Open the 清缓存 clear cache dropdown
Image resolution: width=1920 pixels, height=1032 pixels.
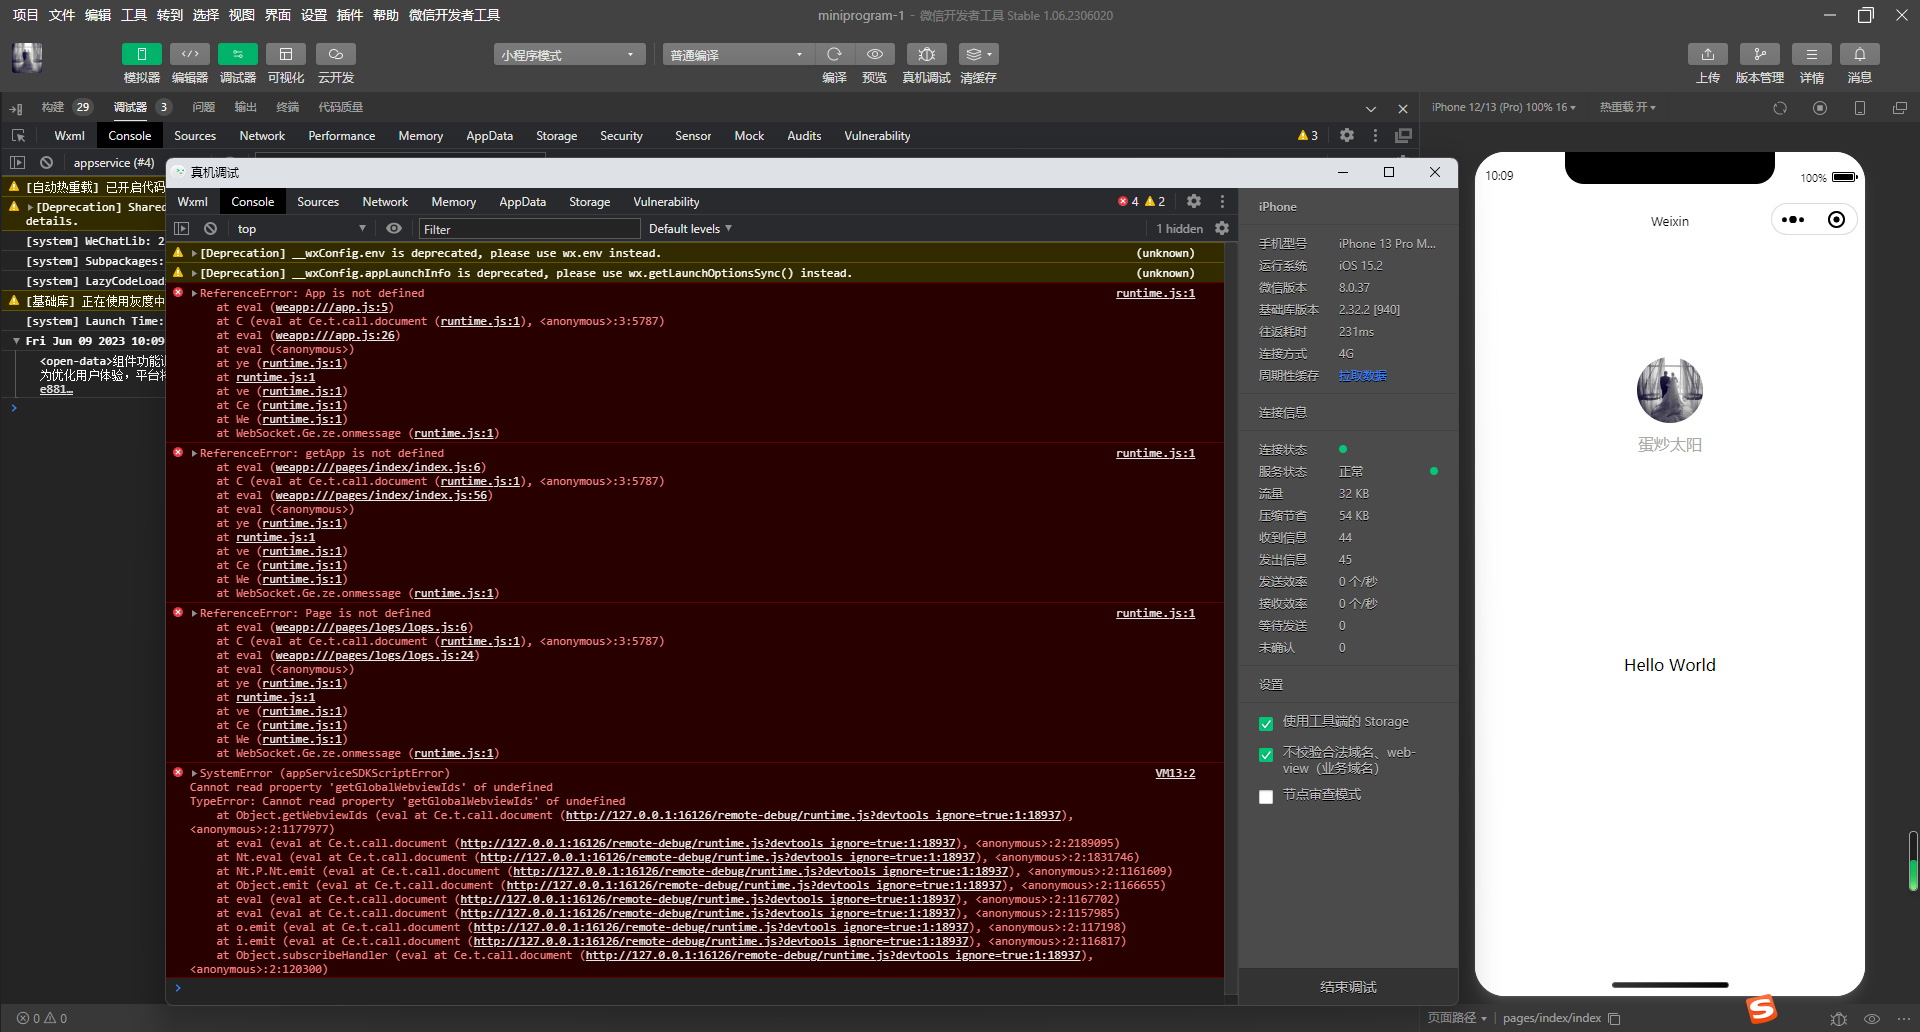tap(978, 54)
